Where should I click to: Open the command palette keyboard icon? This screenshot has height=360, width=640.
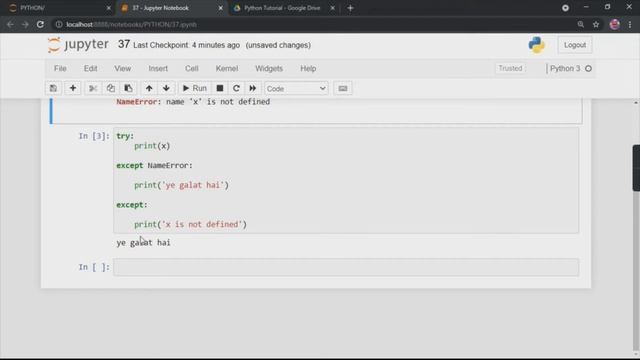pos(342,88)
